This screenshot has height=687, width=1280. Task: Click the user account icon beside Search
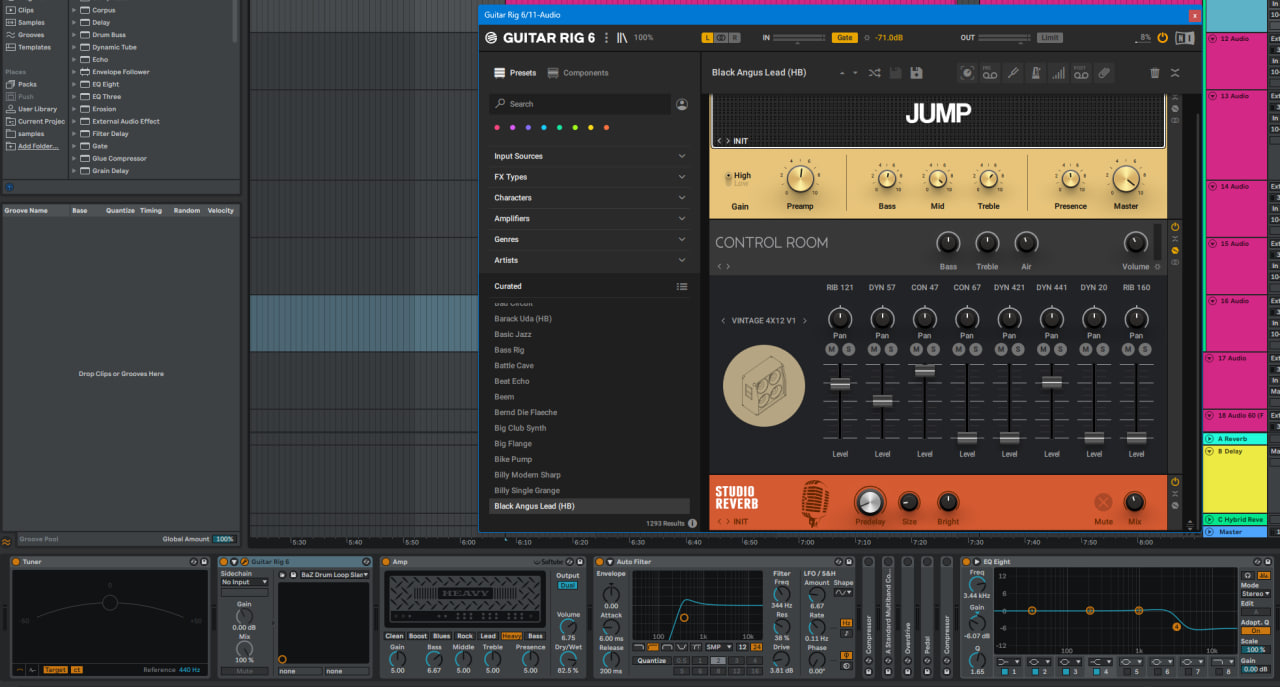tap(682, 104)
